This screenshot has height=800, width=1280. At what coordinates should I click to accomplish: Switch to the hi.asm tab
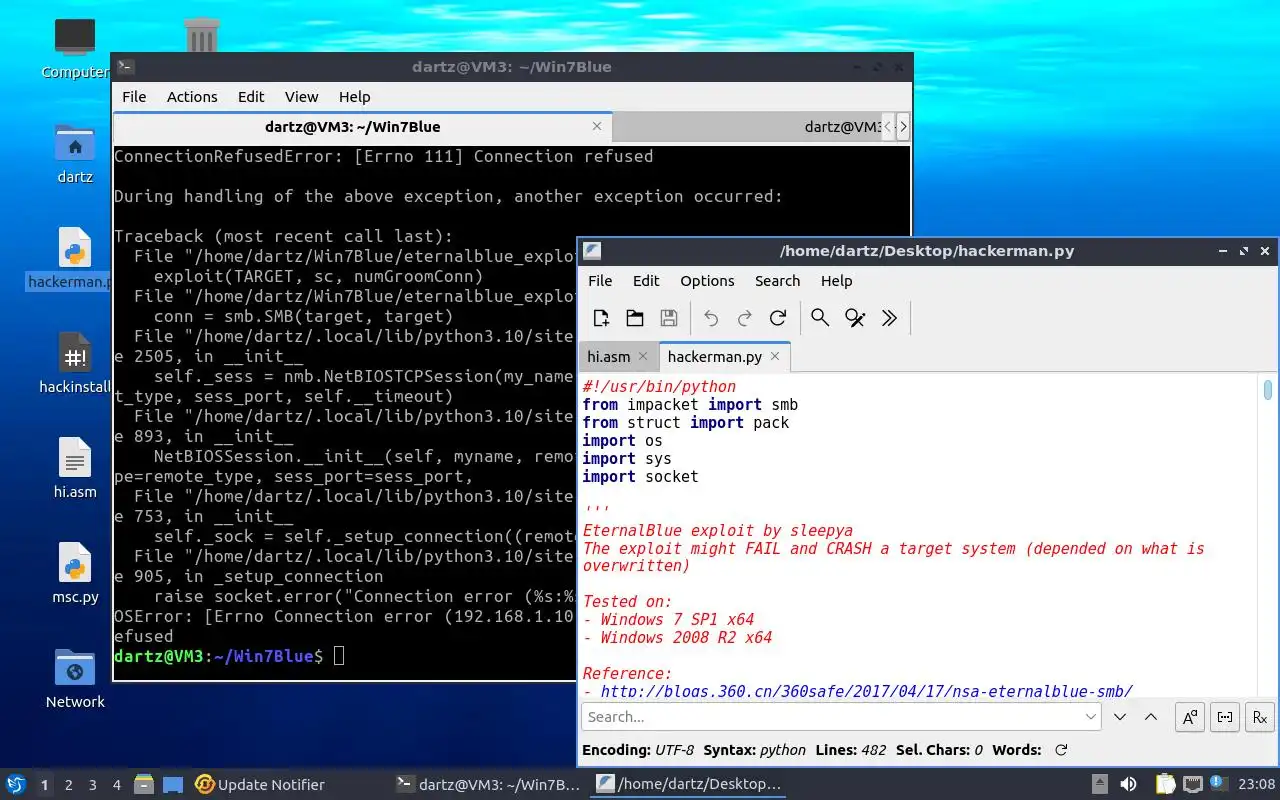click(x=609, y=356)
